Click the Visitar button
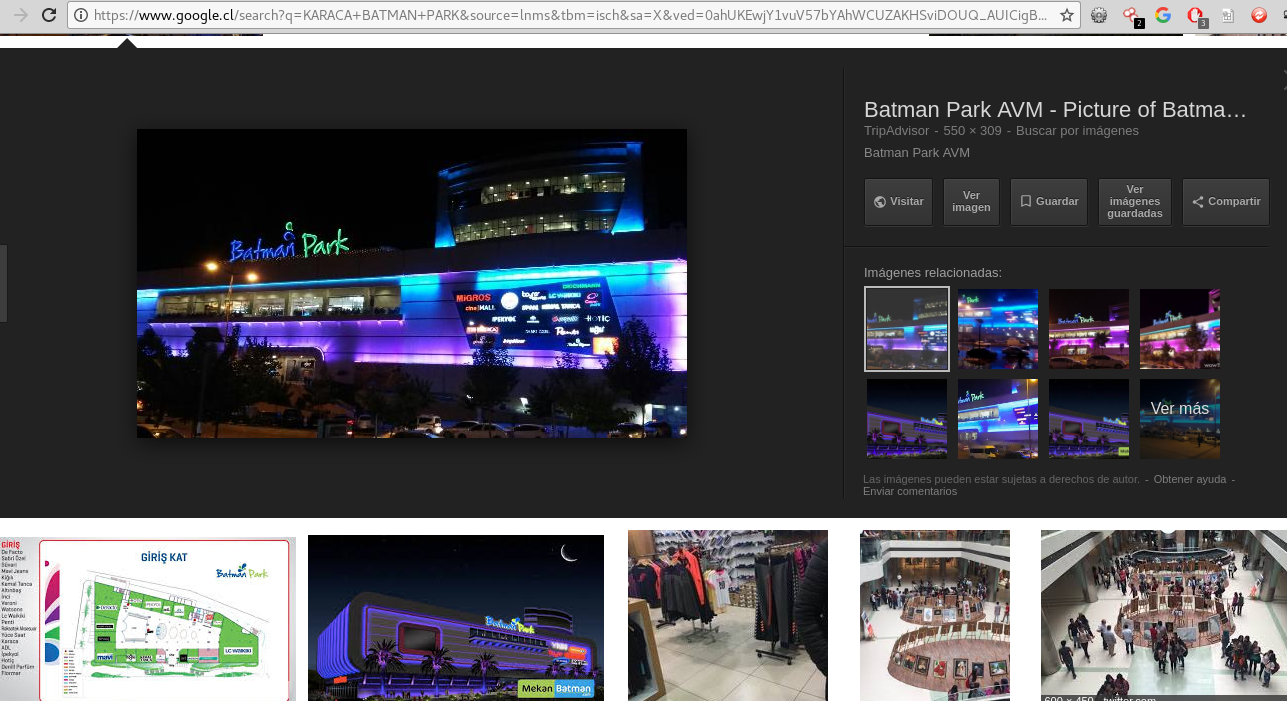Image resolution: width=1287 pixels, height=701 pixels. tap(898, 202)
